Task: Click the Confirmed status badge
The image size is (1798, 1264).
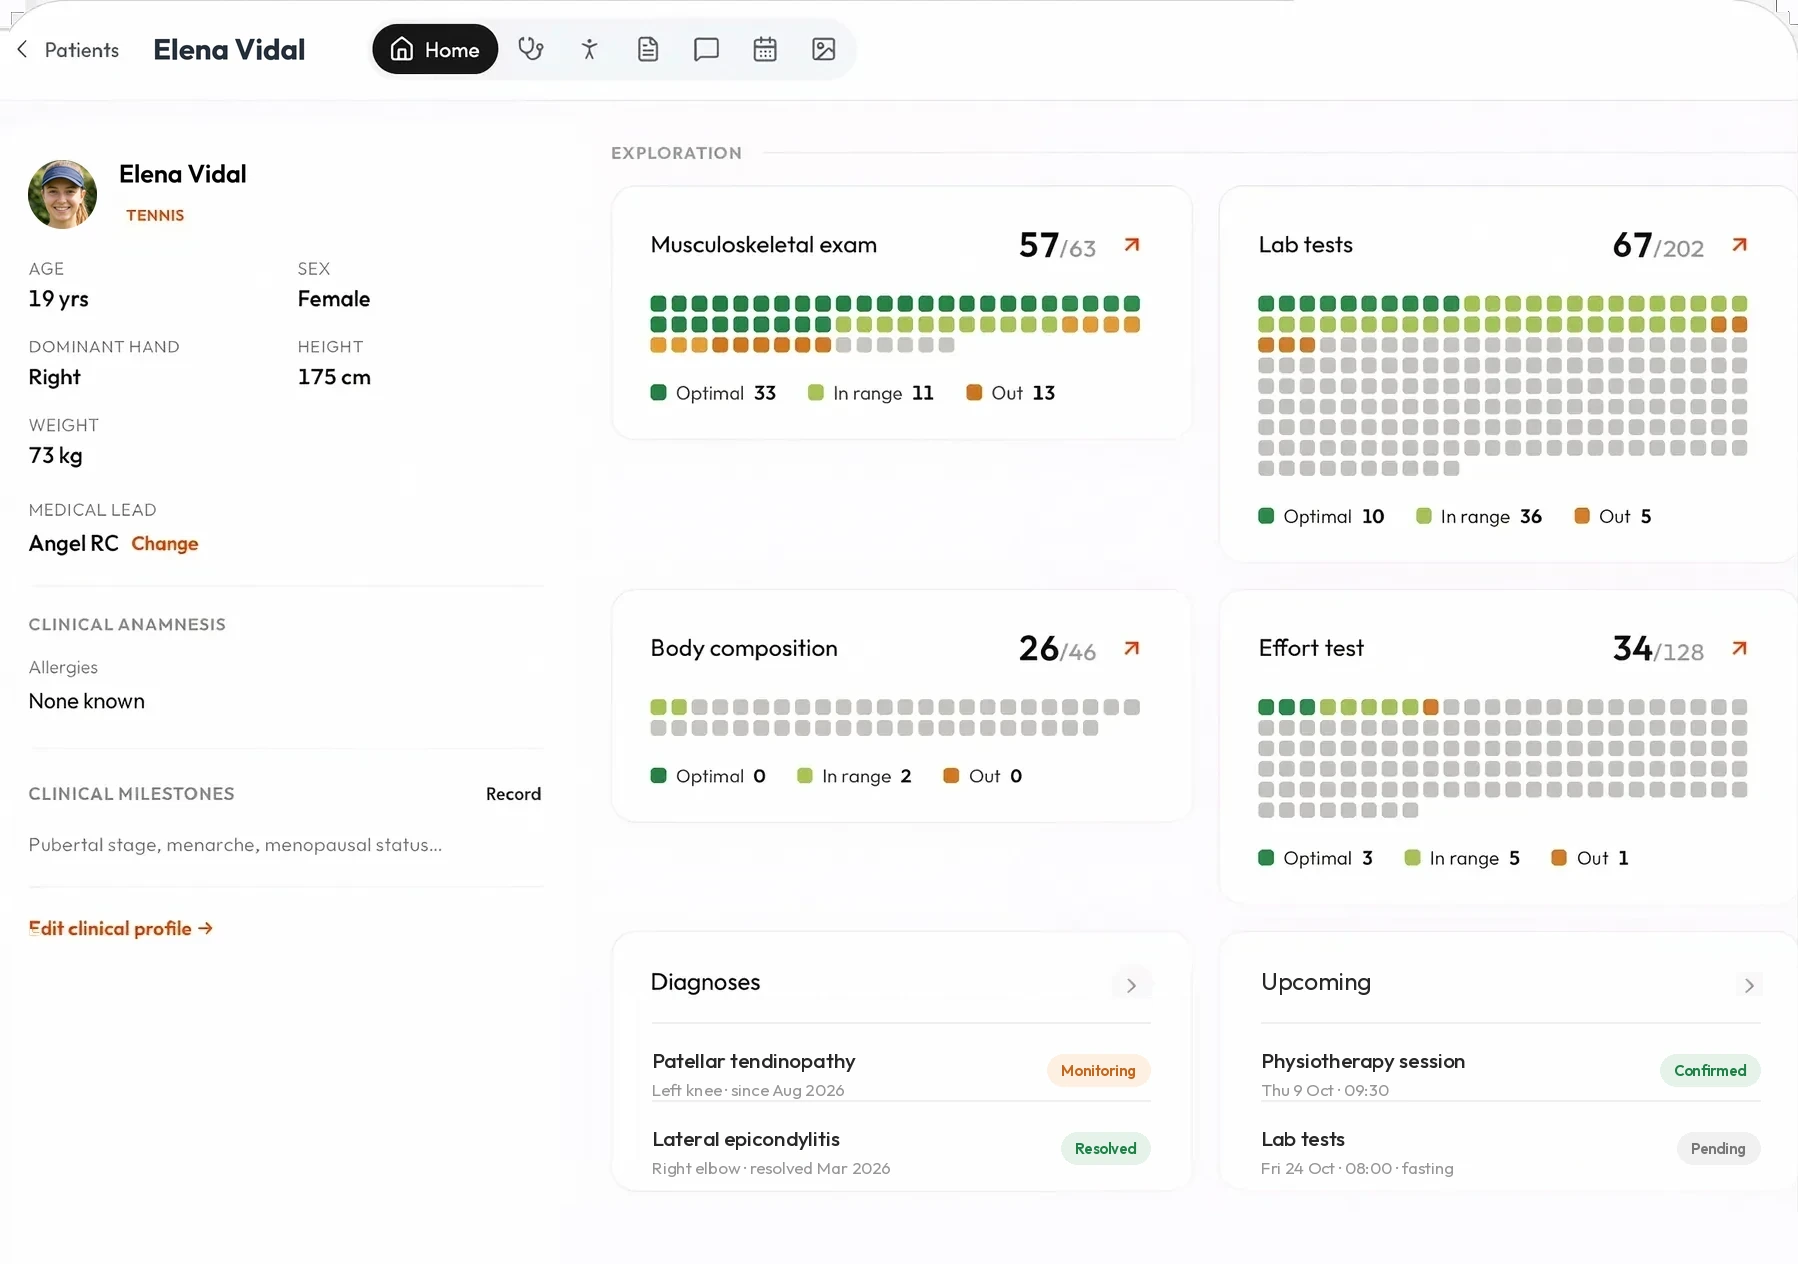Action: pos(1710,1070)
